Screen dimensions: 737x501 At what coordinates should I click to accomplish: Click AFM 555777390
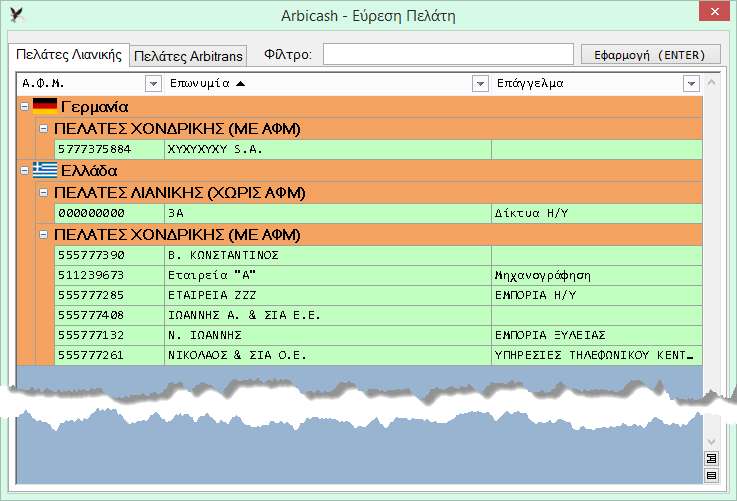point(109,255)
